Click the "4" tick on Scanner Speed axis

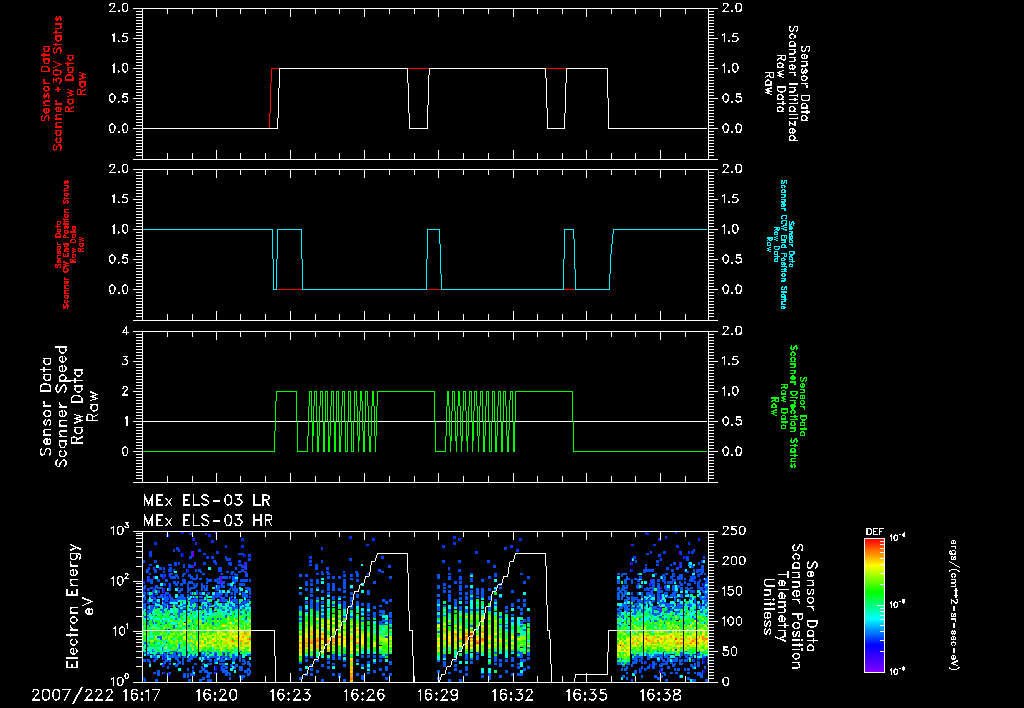125,331
